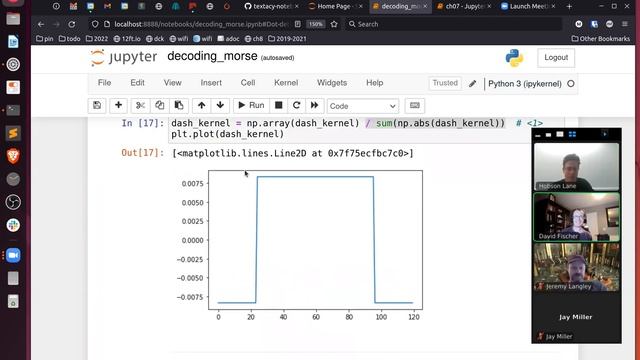Open the Widgets menu
This screenshot has height=360, width=640.
[332, 83]
